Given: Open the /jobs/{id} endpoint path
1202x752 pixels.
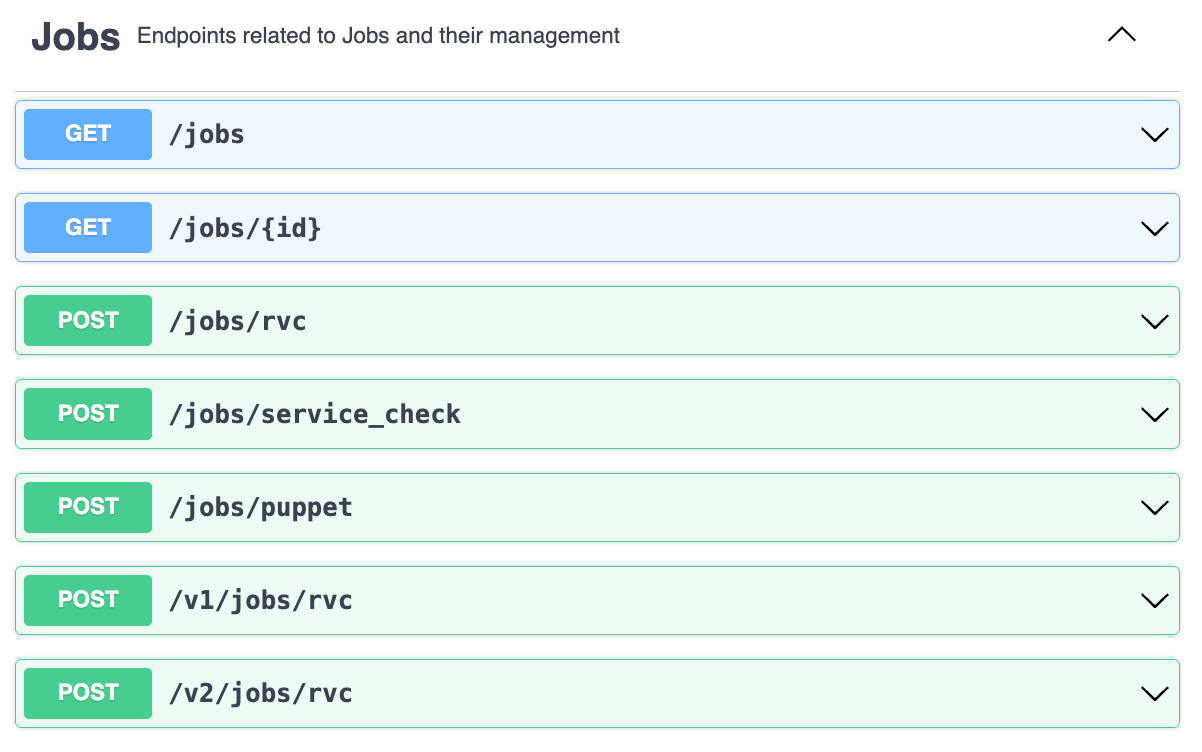Looking at the screenshot, I should 245,228.
